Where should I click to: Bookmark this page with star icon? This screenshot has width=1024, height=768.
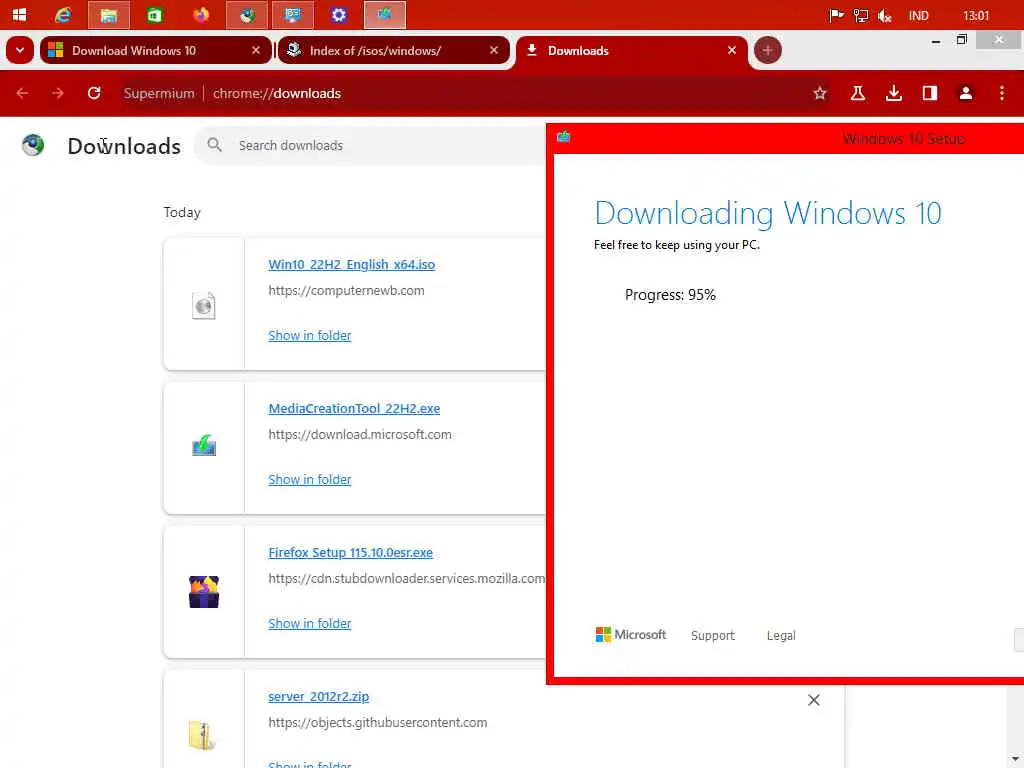(820, 93)
